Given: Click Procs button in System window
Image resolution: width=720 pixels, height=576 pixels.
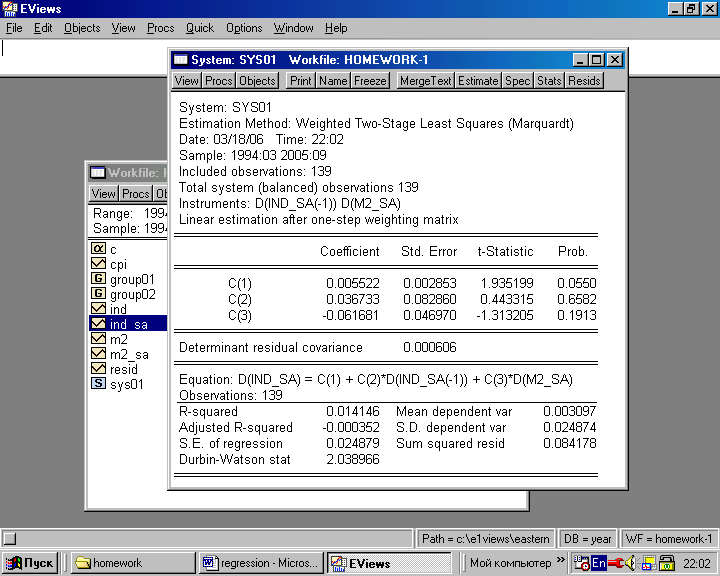Looking at the screenshot, I should pyautogui.click(x=219, y=81).
